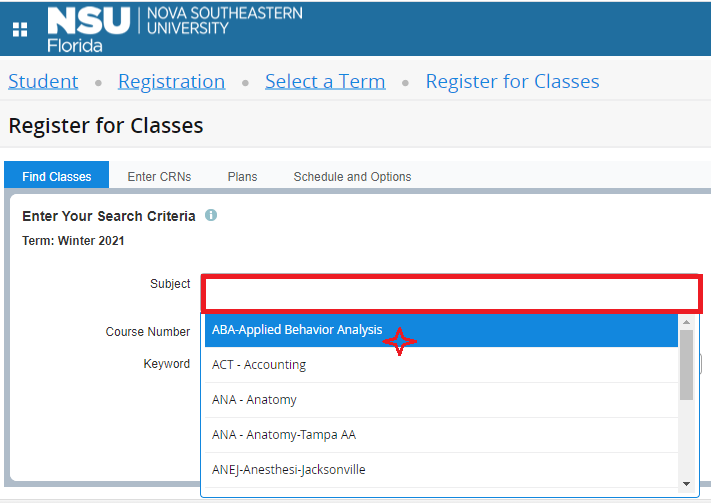
Task: Switch to the Enter CRNs tab
Action: (x=159, y=176)
